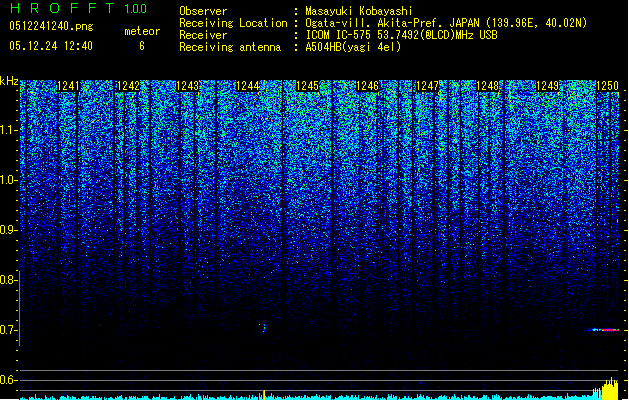Click the yellow level spike below 1244

pyautogui.click(x=264, y=395)
